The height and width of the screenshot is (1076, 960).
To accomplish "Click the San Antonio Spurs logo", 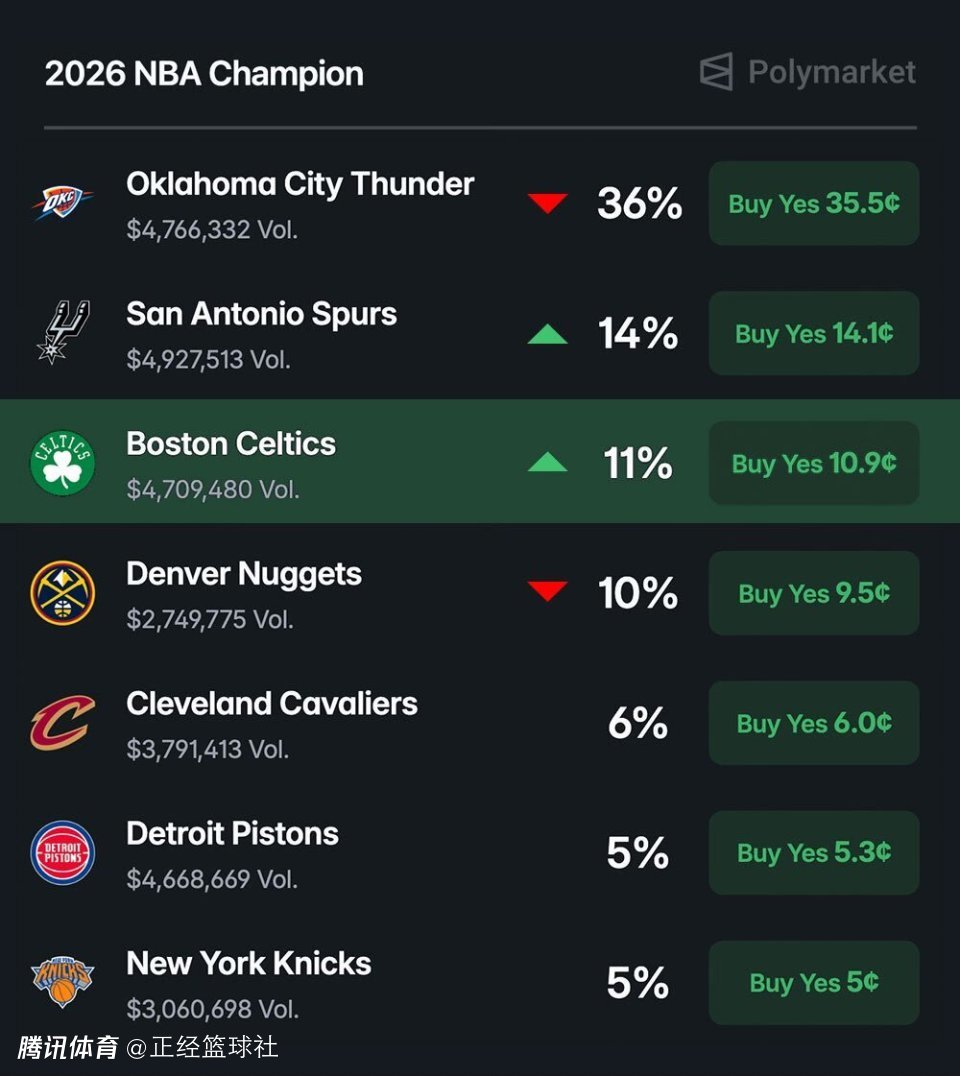I will (62, 333).
